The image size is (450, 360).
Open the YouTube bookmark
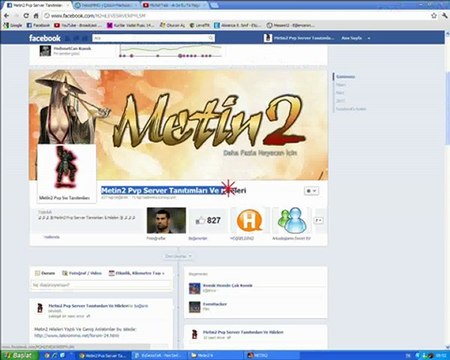coord(78,25)
